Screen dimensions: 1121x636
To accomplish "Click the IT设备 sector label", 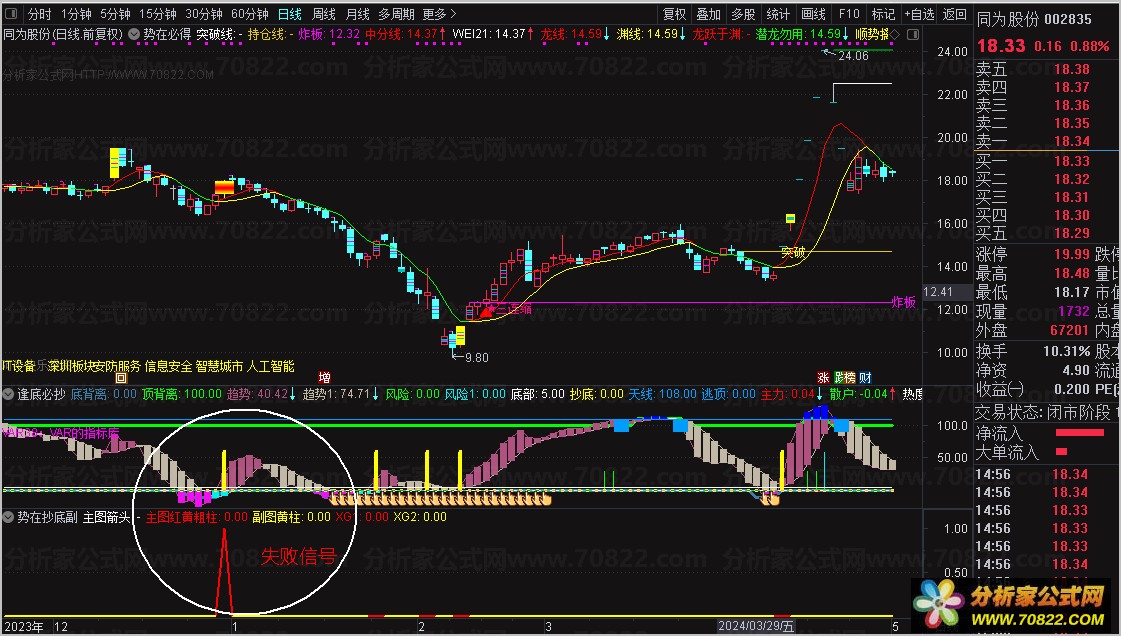I will [19, 366].
